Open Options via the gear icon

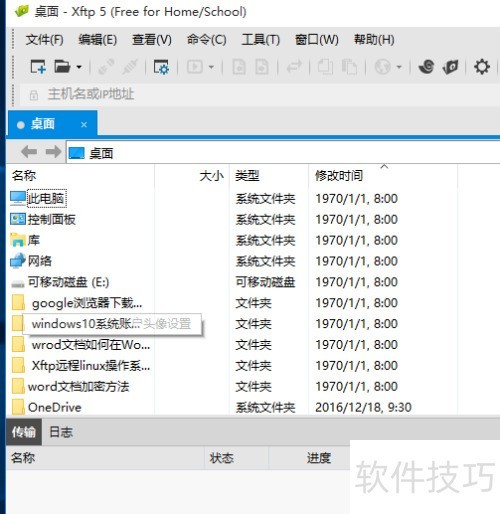click(x=482, y=67)
